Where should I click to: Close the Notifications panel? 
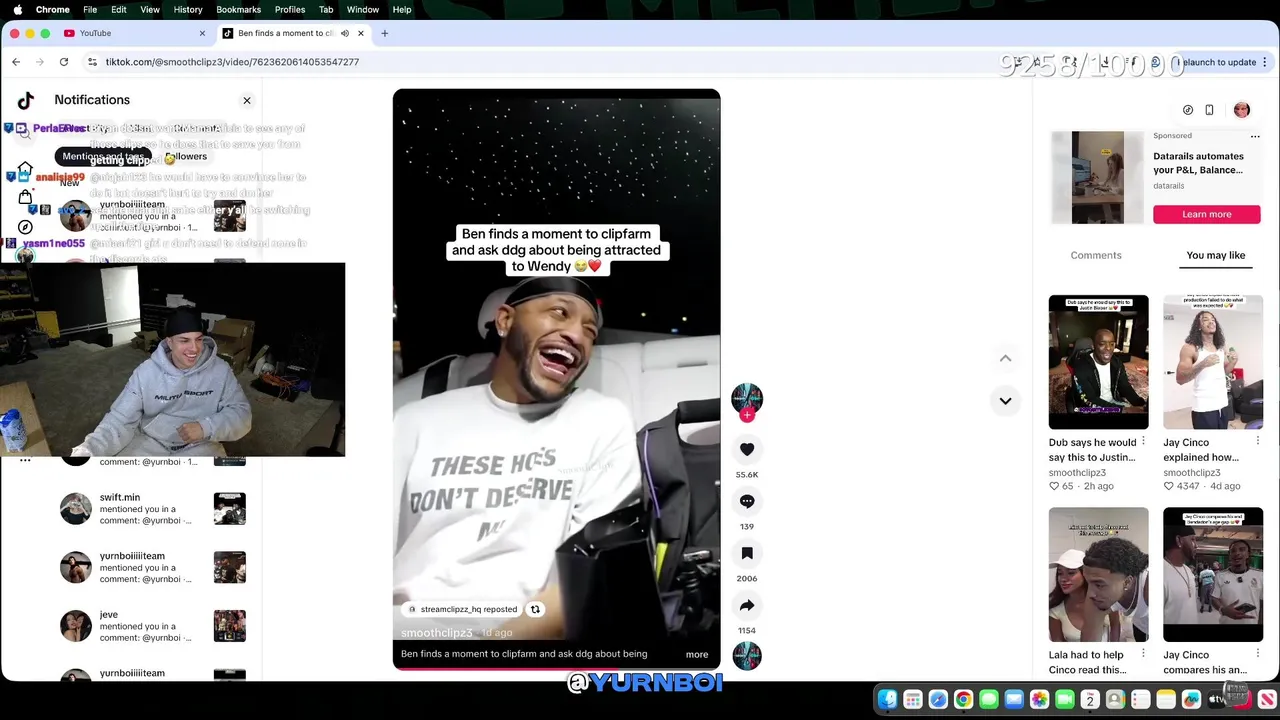pos(247,100)
